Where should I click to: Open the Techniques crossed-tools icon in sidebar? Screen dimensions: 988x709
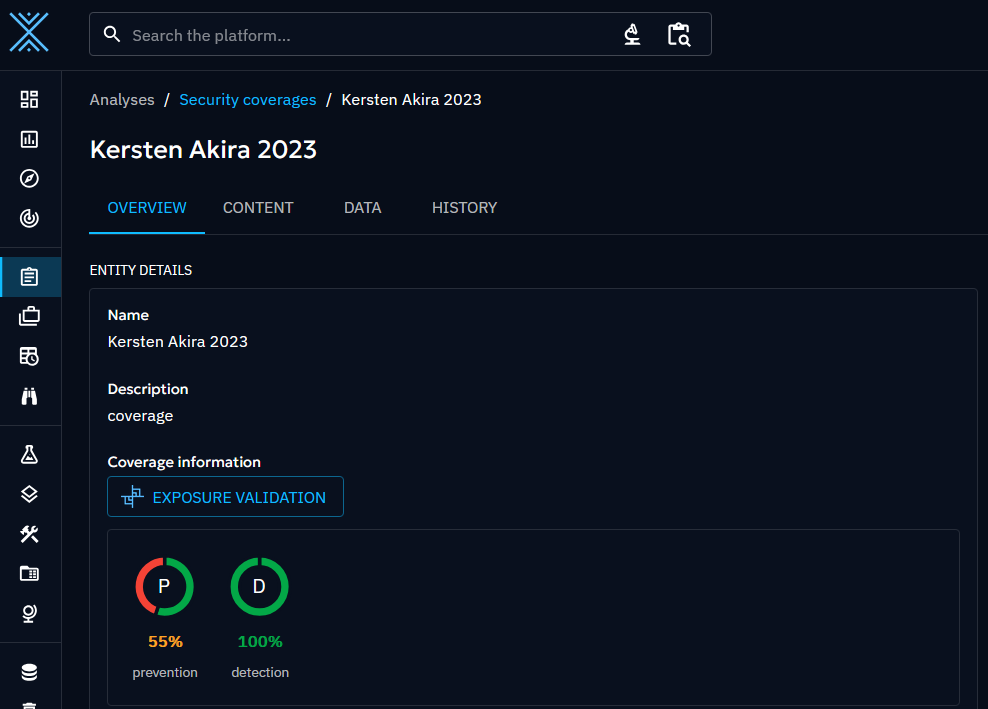(x=29, y=534)
